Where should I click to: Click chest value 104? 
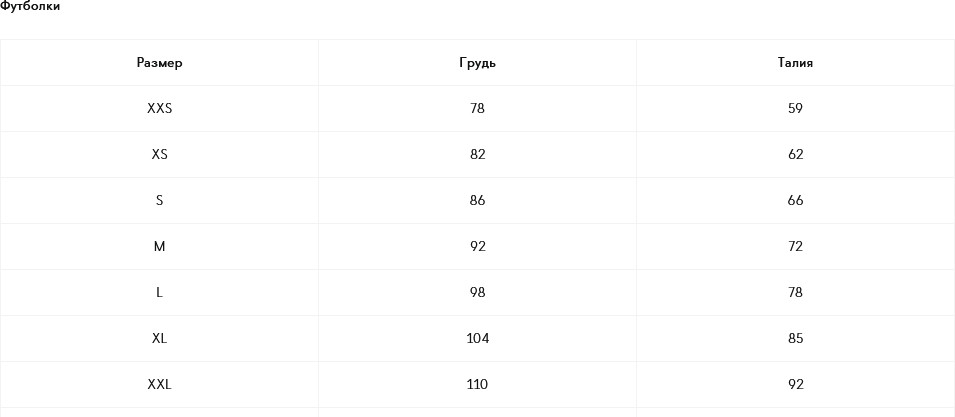pos(477,339)
